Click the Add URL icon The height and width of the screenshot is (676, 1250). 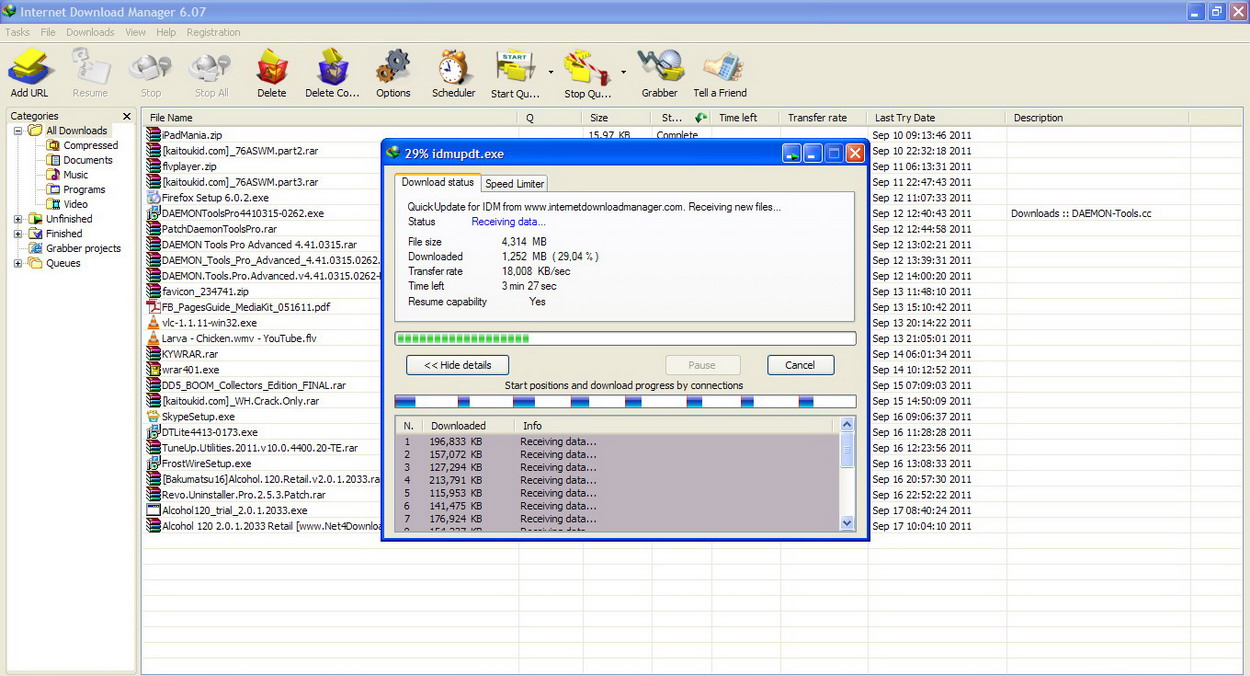click(29, 70)
